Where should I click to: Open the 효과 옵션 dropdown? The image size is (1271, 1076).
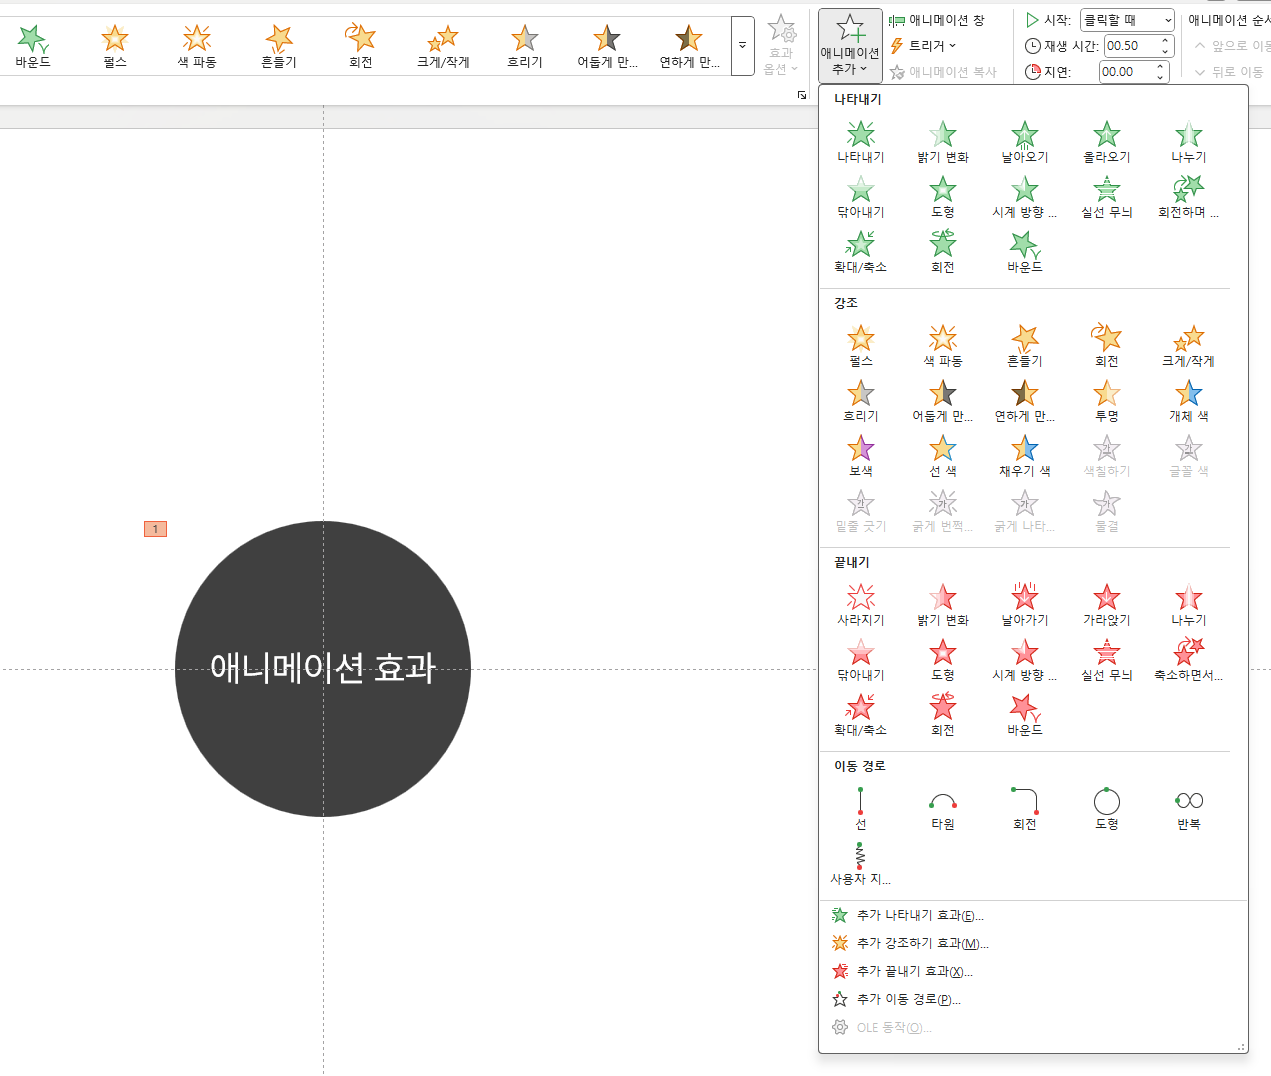point(781,46)
